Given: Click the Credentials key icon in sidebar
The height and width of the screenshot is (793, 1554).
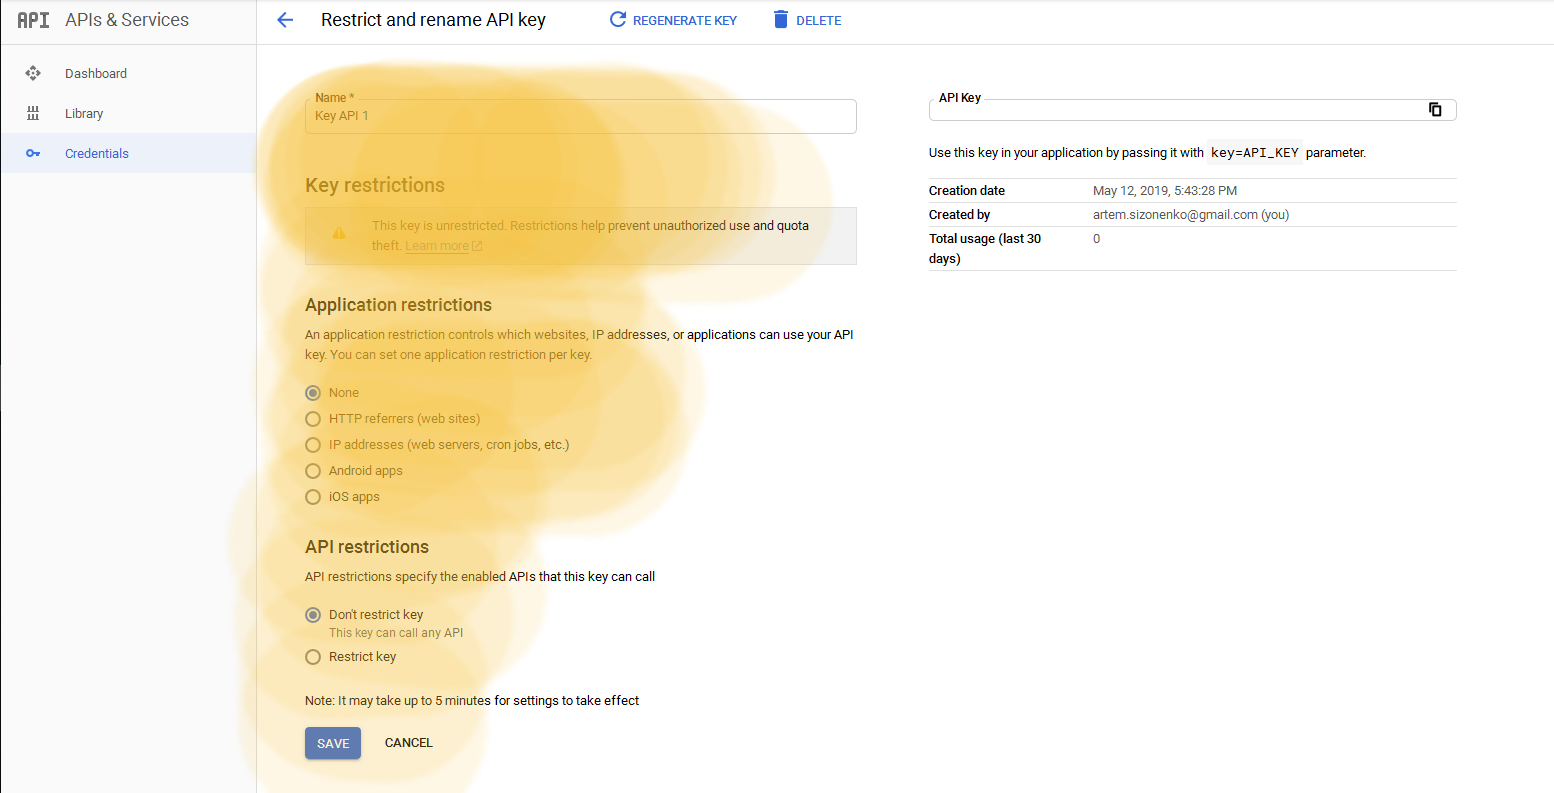Looking at the screenshot, I should [x=34, y=153].
